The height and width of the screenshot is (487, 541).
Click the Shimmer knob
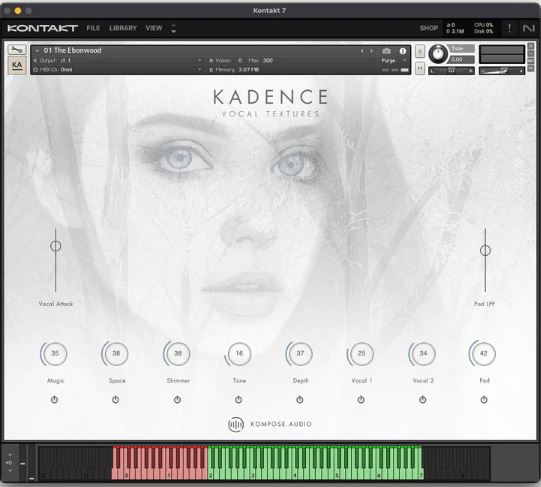point(177,354)
